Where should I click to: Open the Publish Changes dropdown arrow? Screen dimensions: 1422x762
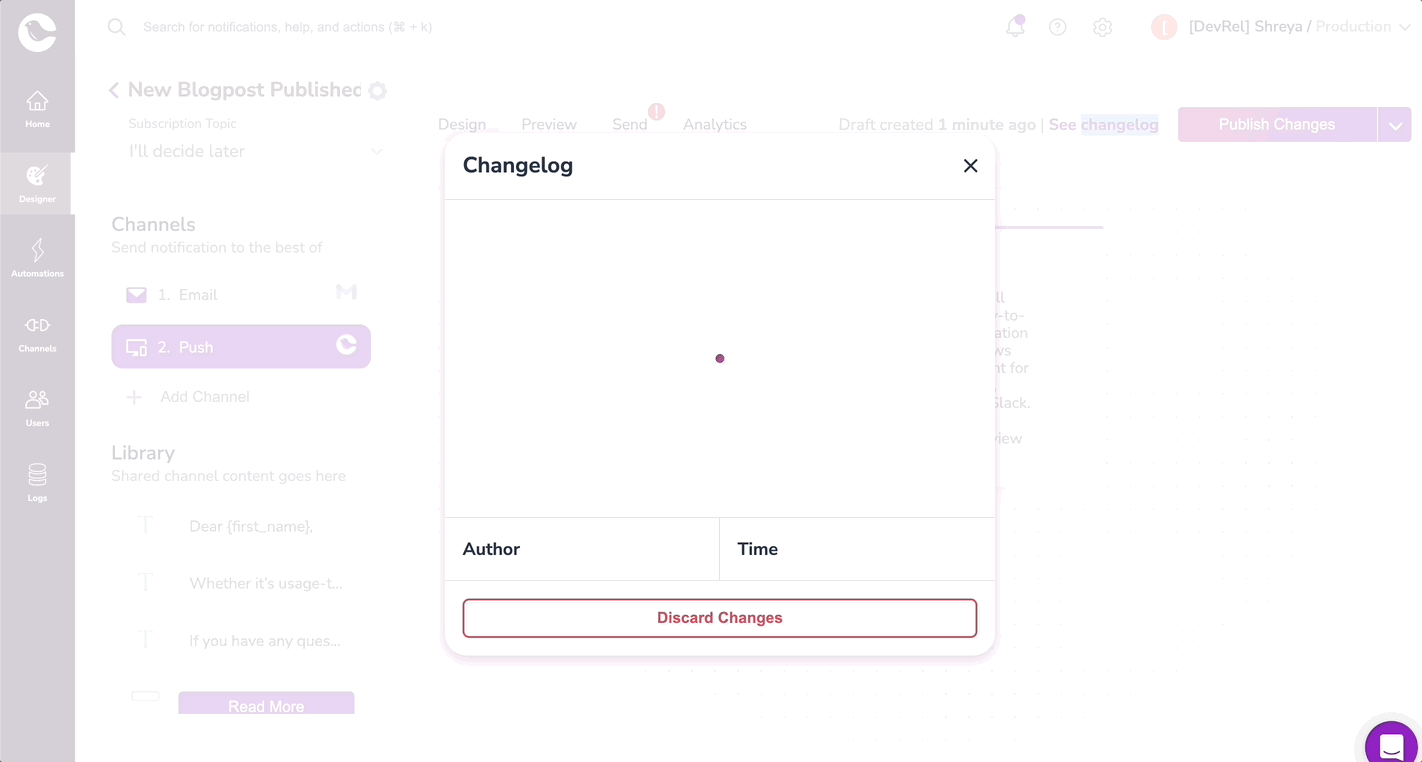[x=1395, y=124]
